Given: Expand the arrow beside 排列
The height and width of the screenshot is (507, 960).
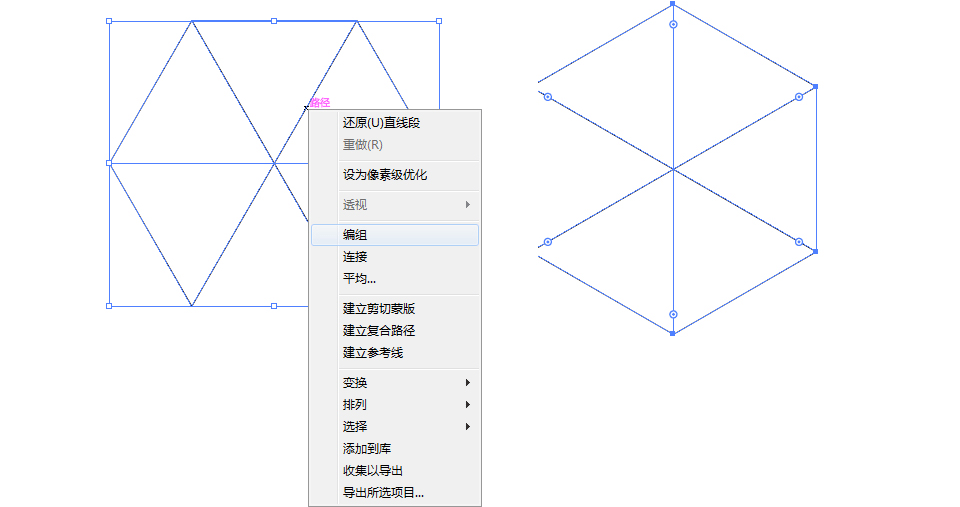Looking at the screenshot, I should click(468, 405).
